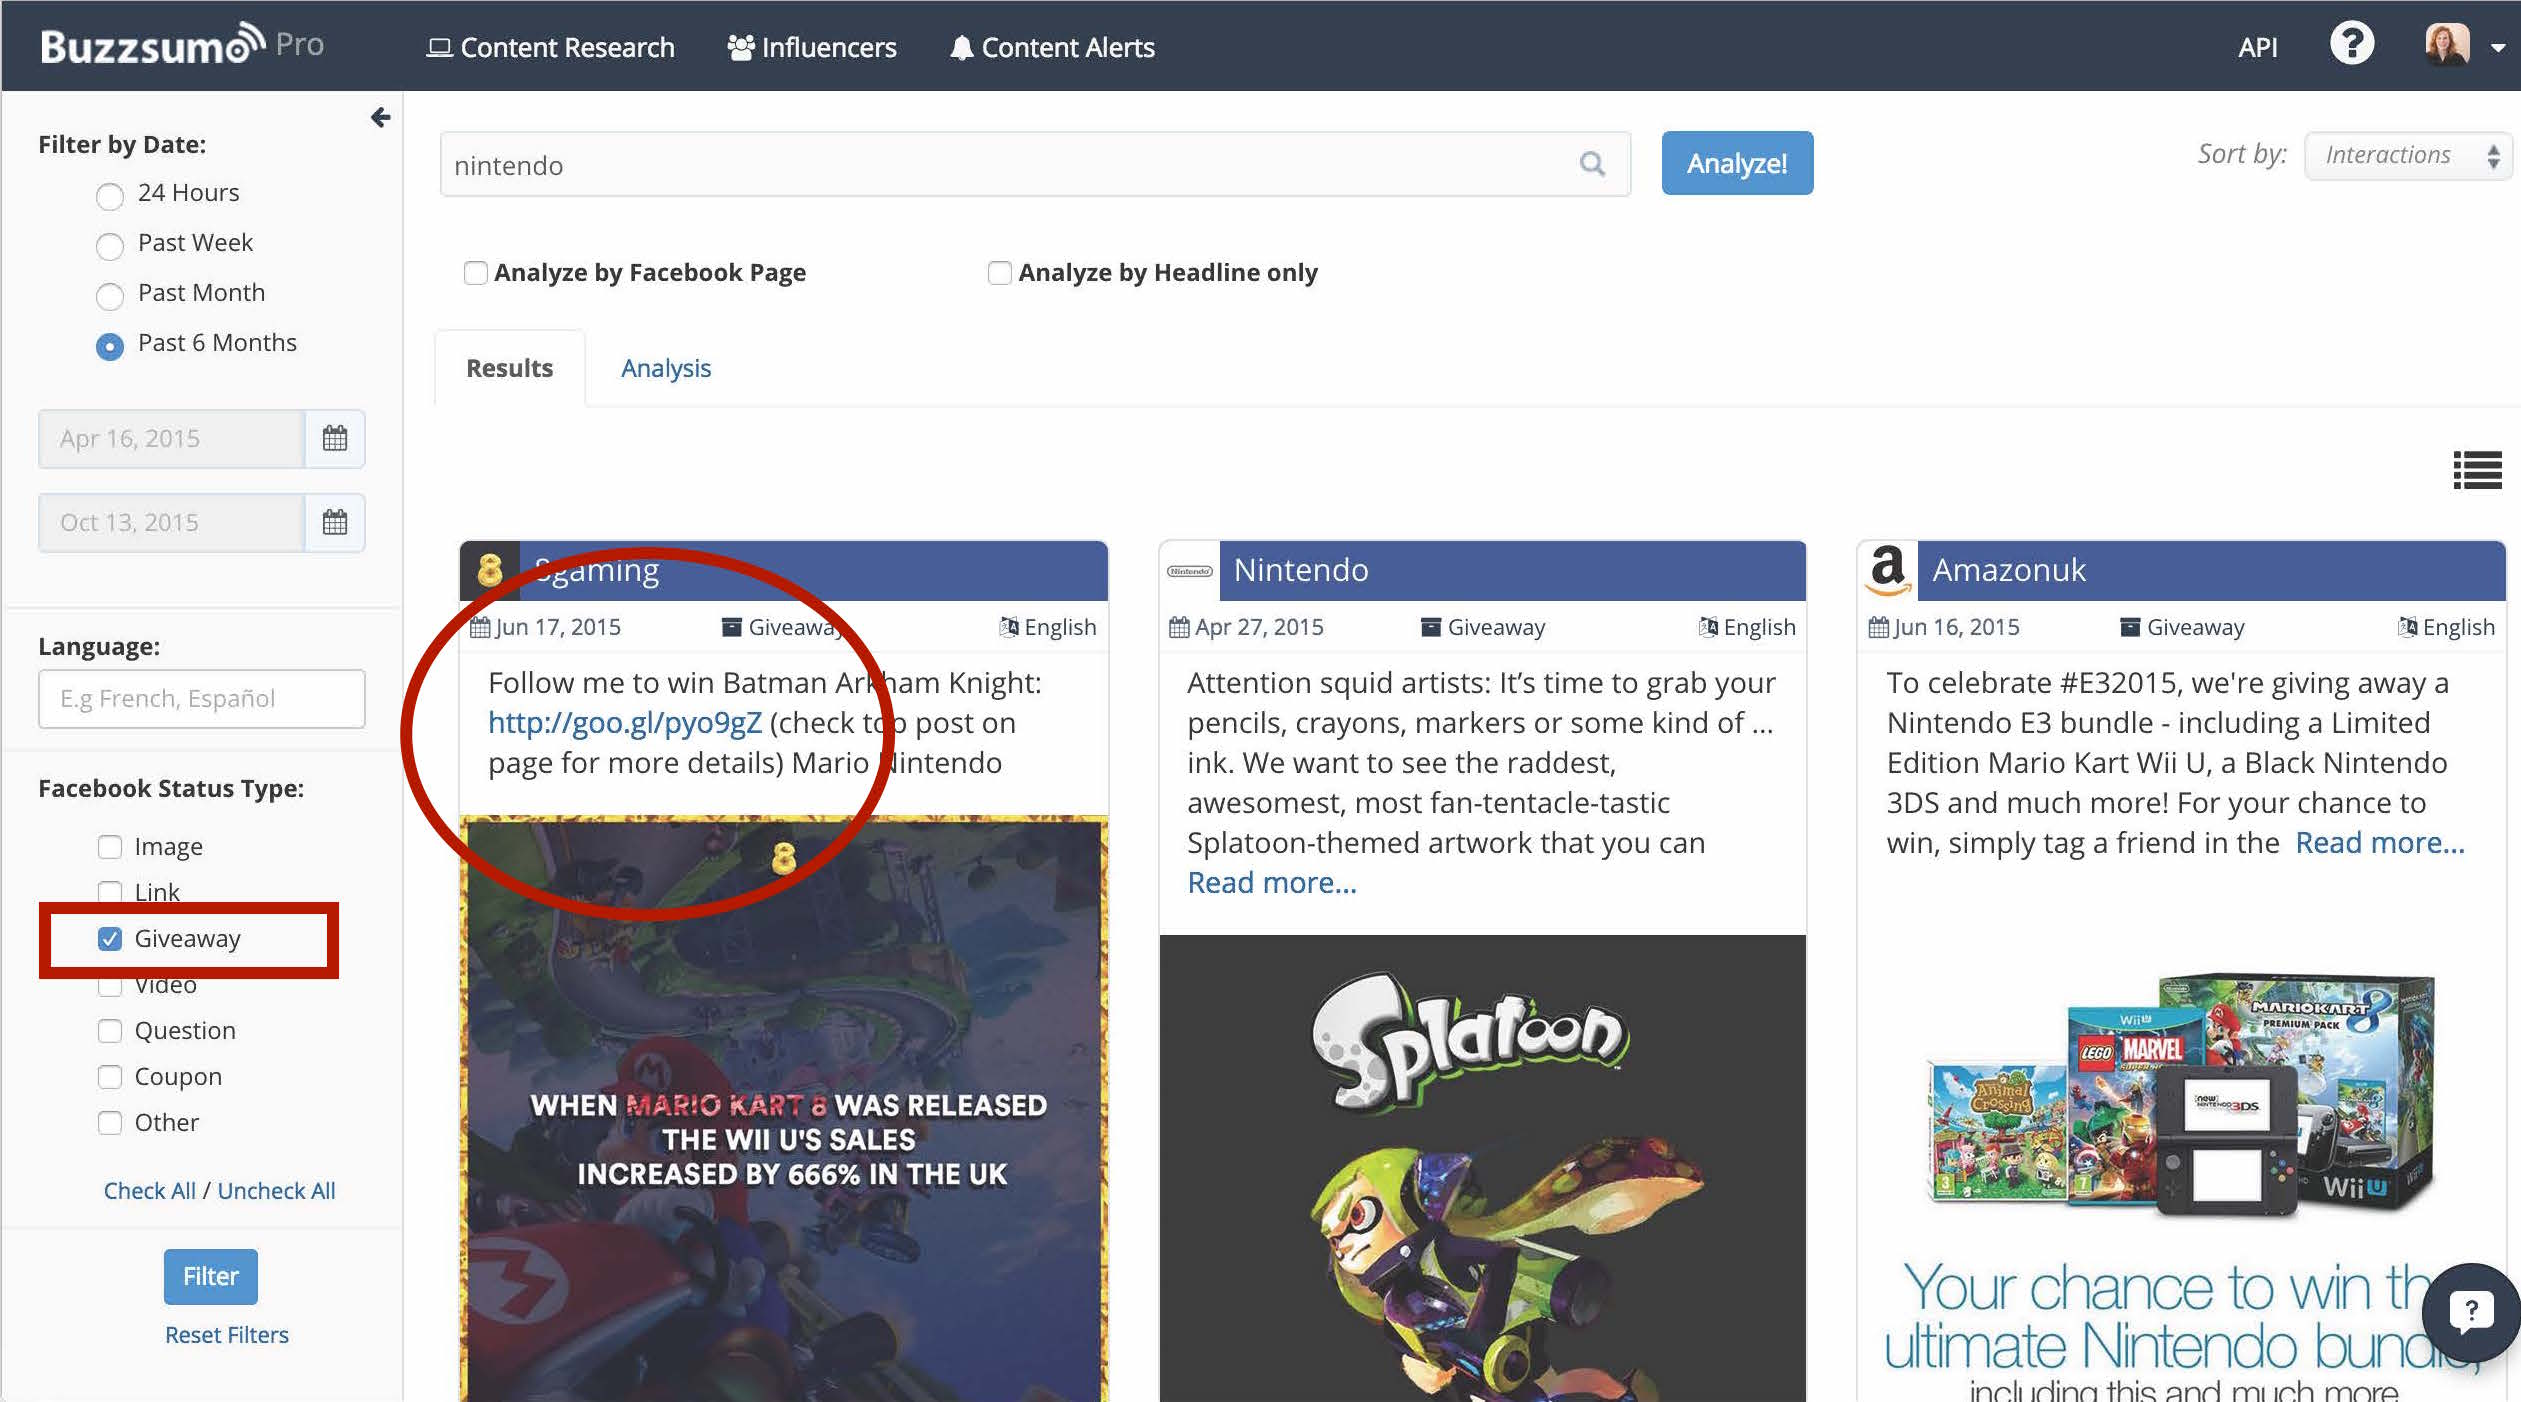Open Content Alerts menu
This screenshot has width=2521, height=1402.
coord(1052,47)
